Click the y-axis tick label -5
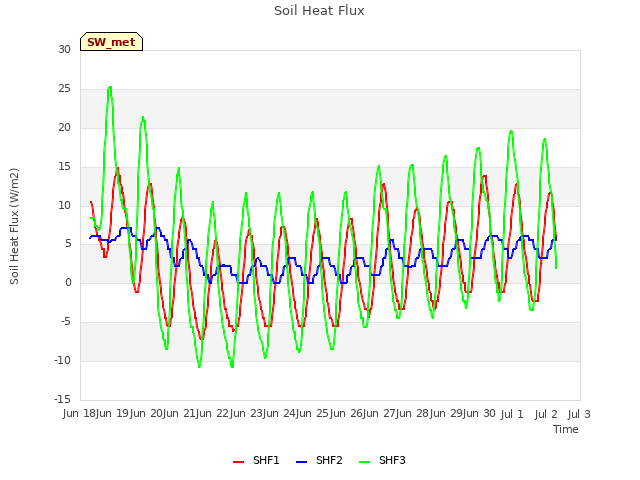Screen dimensions: 640x480 (65, 322)
